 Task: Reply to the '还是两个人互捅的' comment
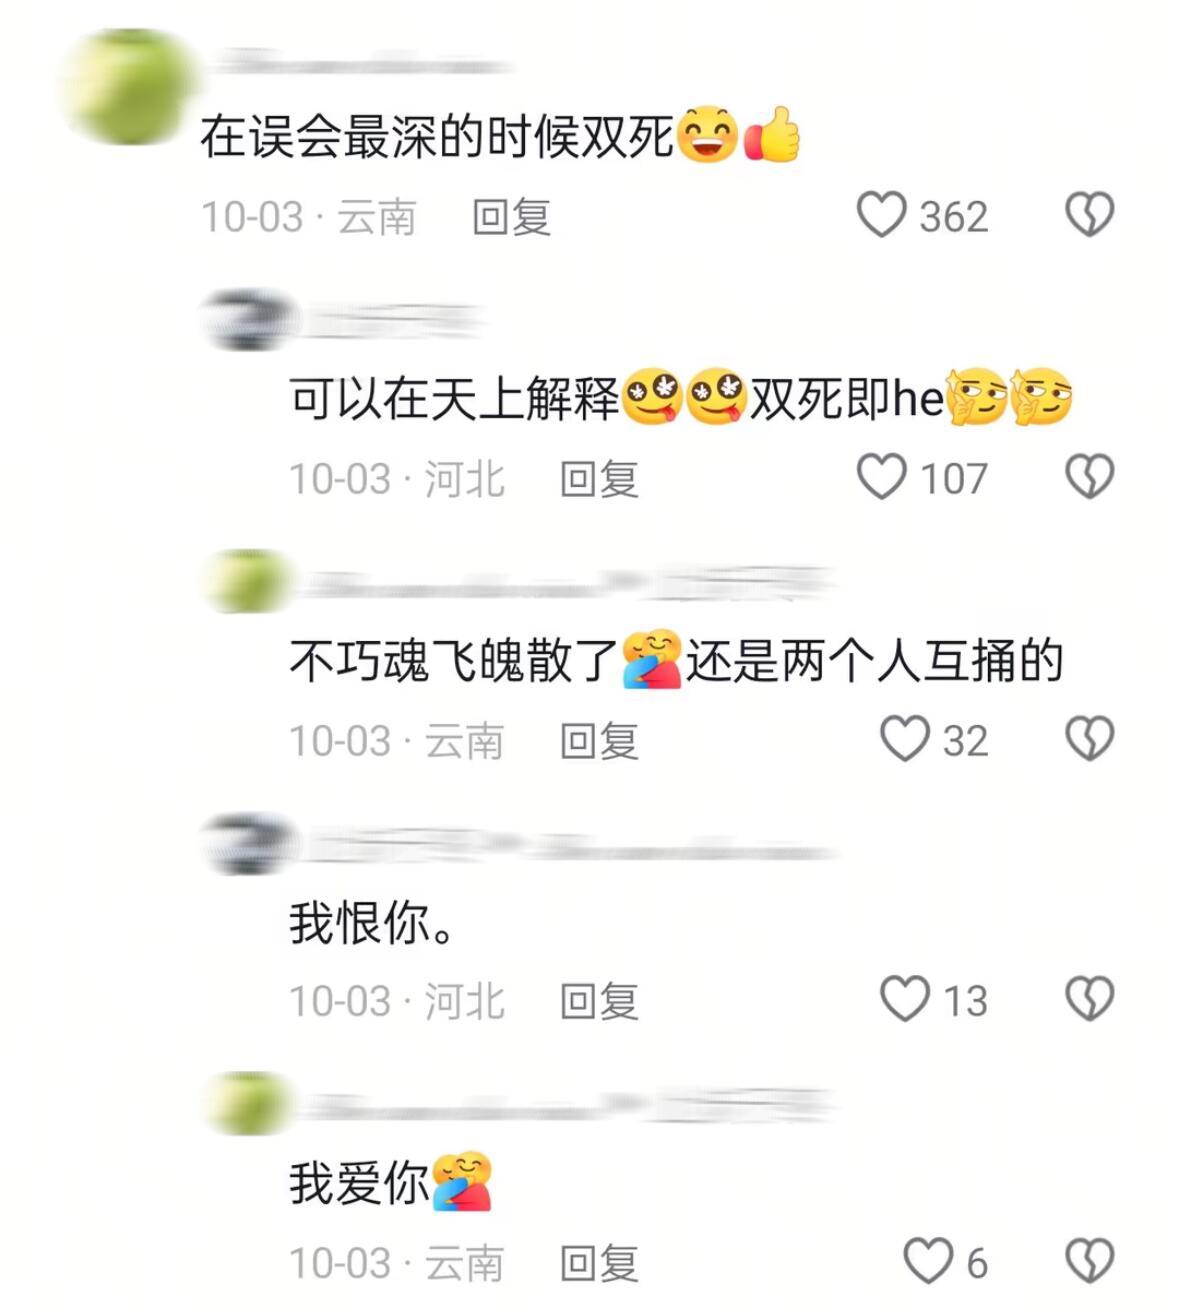pyautogui.click(x=599, y=741)
